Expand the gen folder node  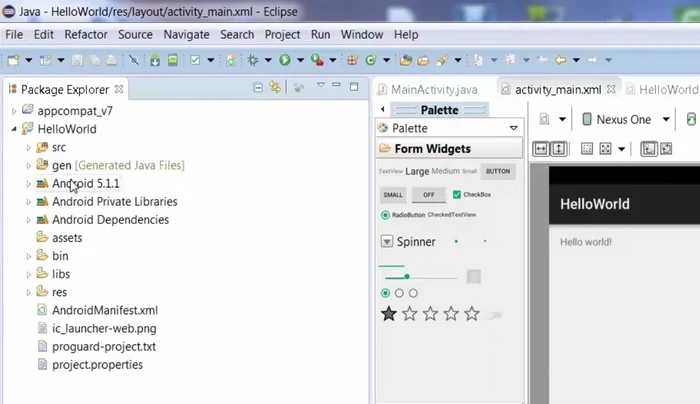coord(28,166)
